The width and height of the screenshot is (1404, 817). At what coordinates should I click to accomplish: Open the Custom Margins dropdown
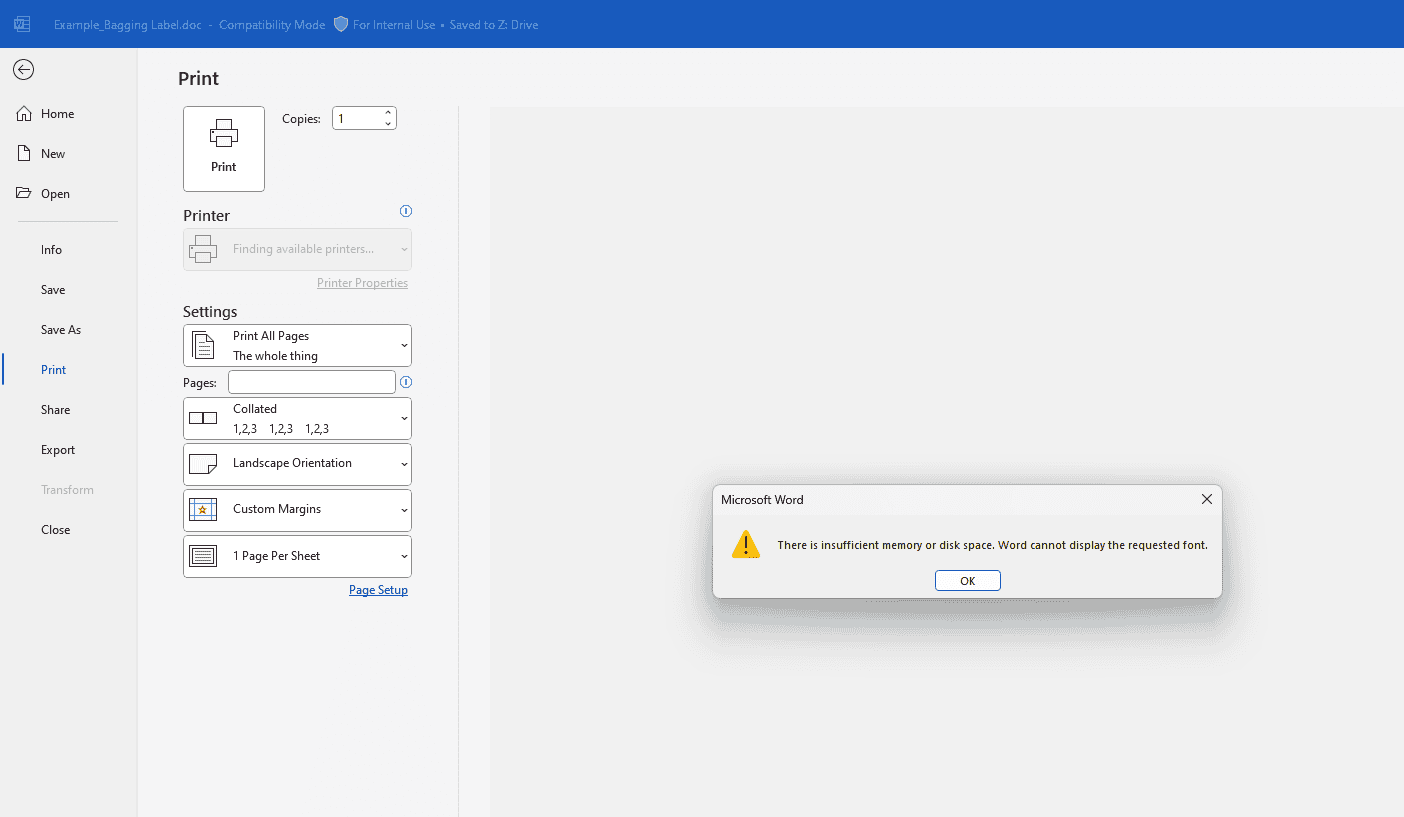pyautogui.click(x=297, y=510)
